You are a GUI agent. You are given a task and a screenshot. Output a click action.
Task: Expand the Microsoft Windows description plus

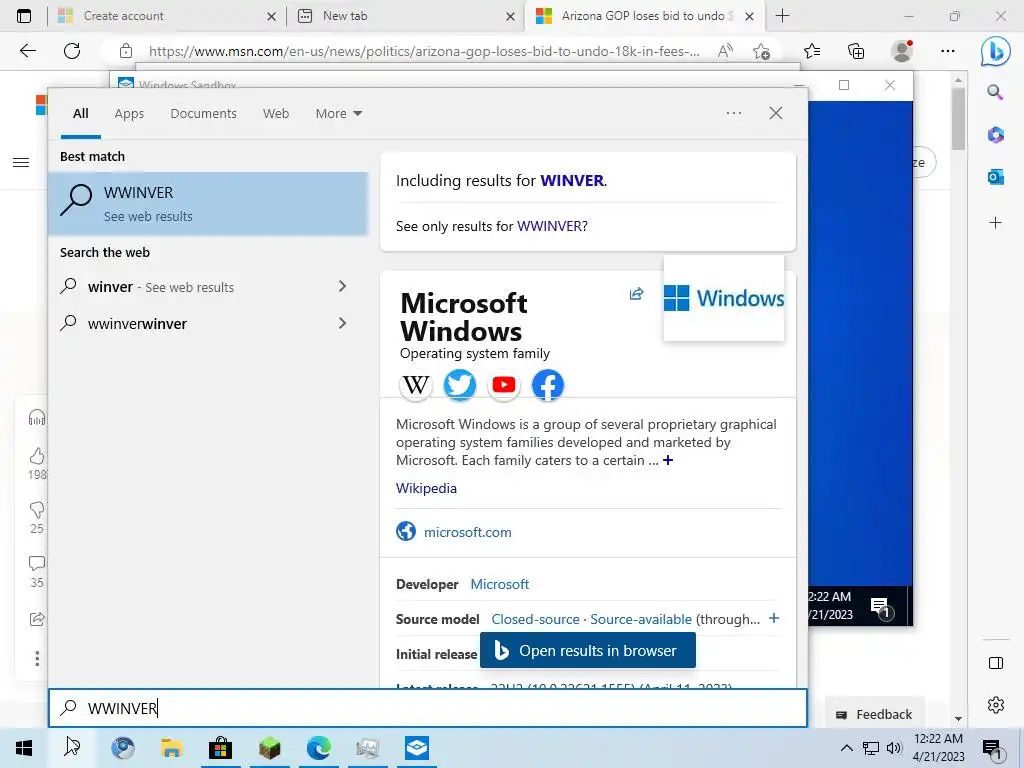point(668,460)
